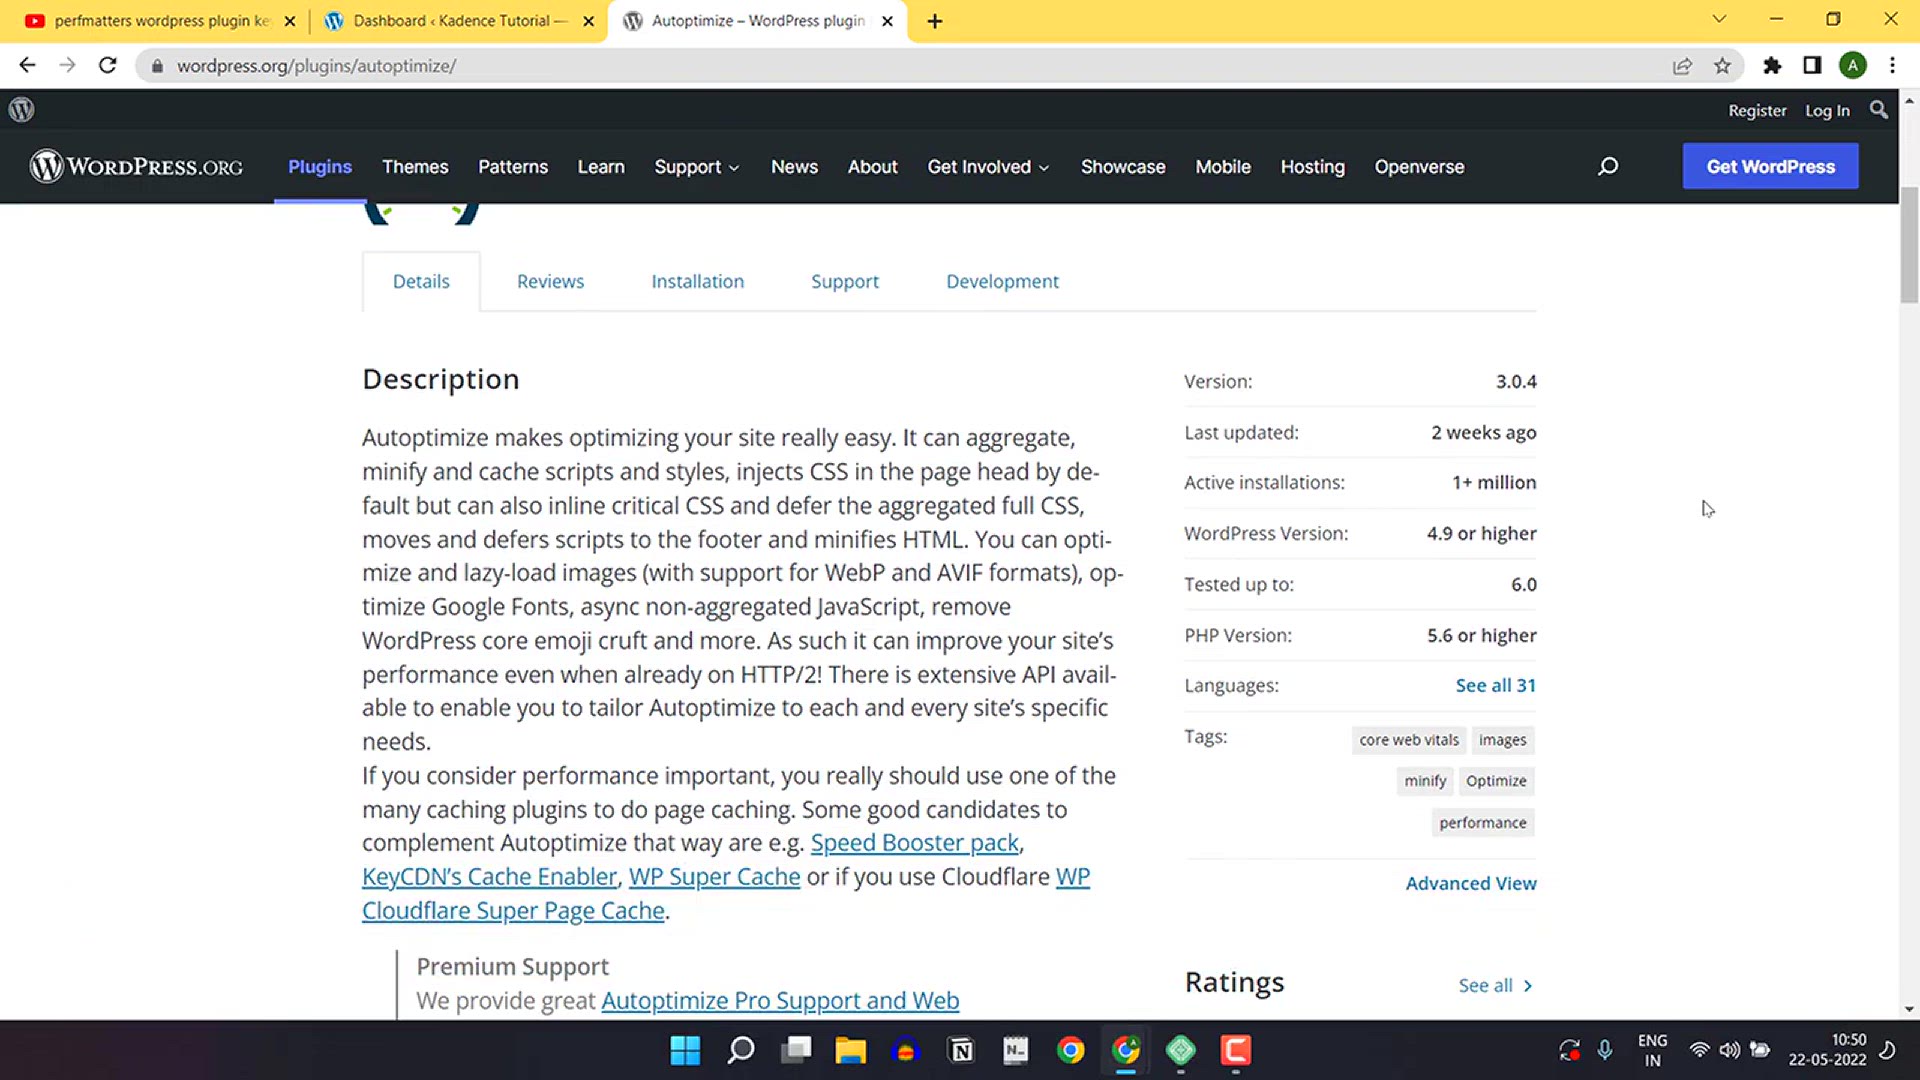Reload the current page
1920x1080 pixels.
click(108, 65)
